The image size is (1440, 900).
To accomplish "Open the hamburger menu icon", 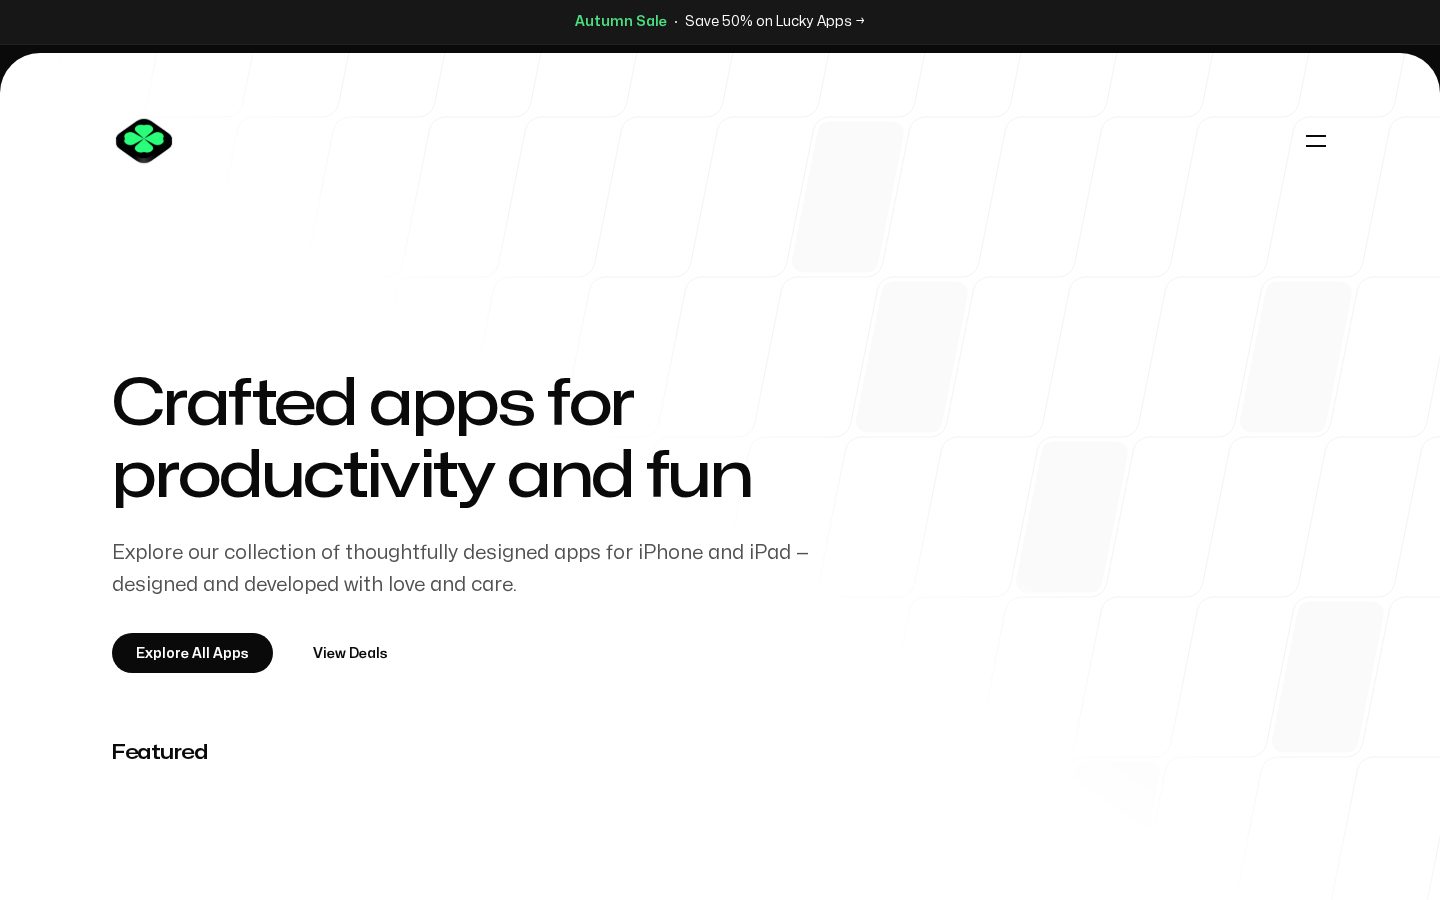I will 1316,141.
